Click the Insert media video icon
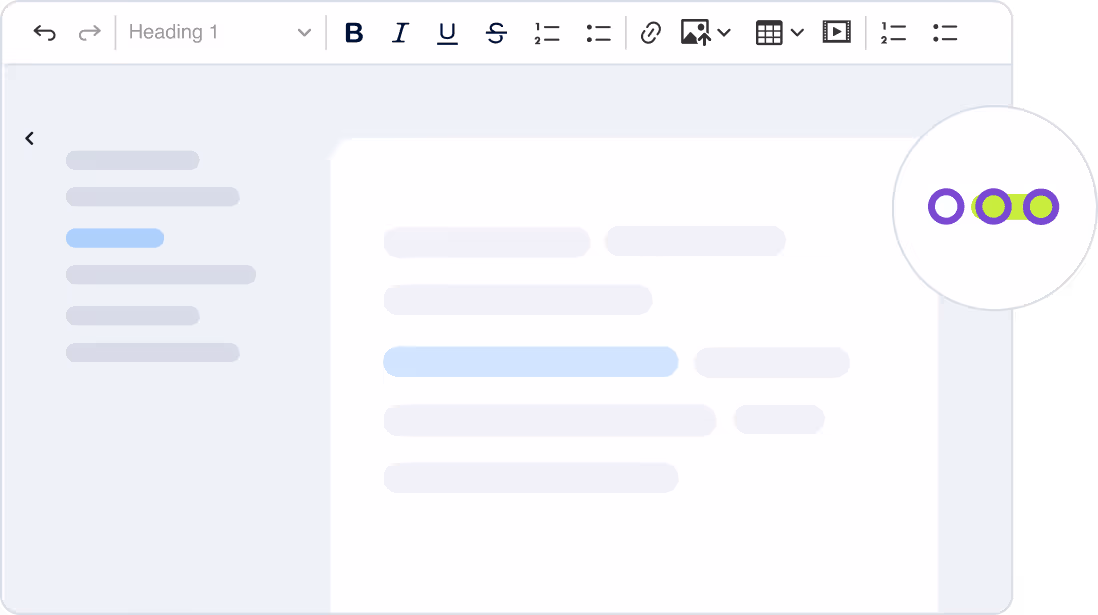The height and width of the screenshot is (615, 1098). tap(836, 32)
